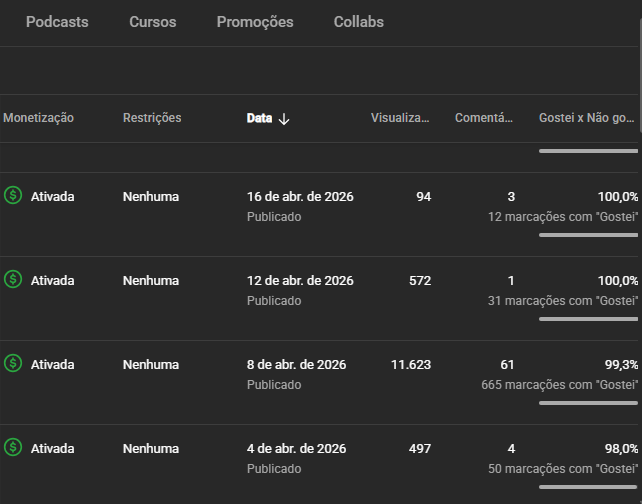Click like ratio bar under 665 marcações
This screenshot has width=642, height=504.
tap(588, 403)
